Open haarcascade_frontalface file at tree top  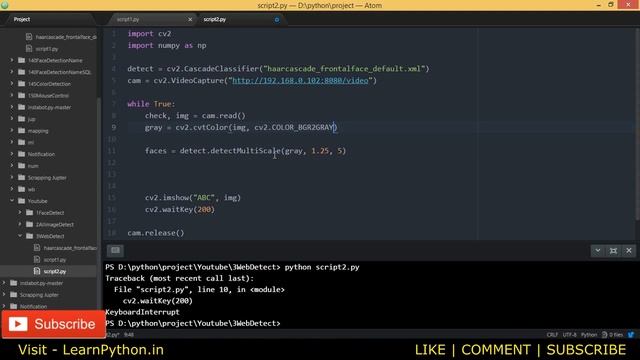click(66, 37)
